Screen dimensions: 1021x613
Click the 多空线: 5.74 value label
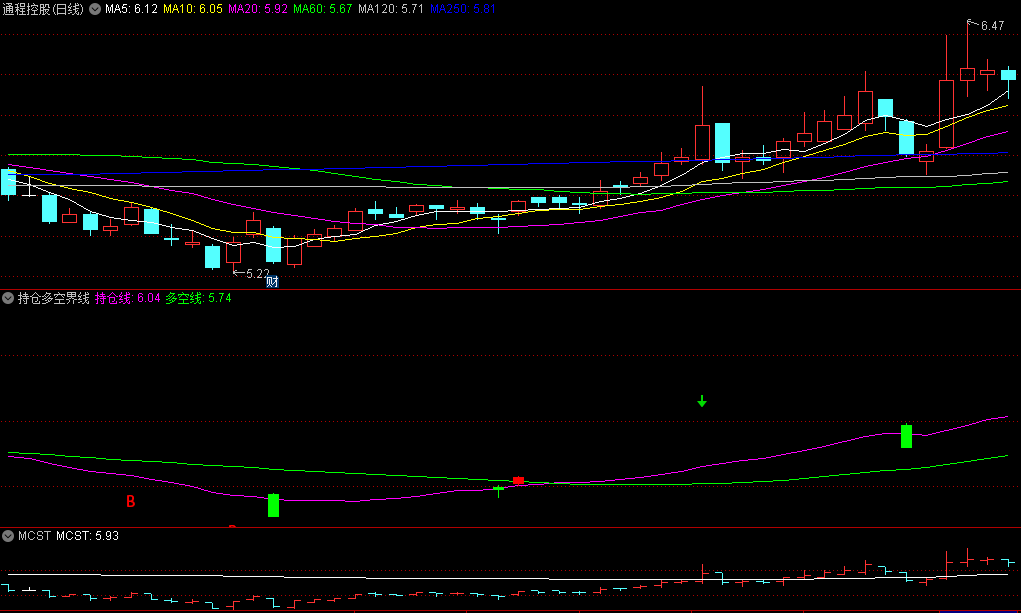[x=199, y=298]
